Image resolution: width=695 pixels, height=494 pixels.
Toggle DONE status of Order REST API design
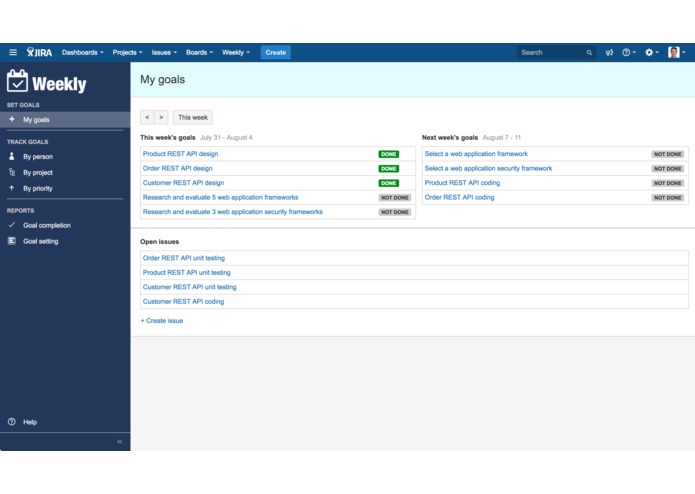tap(389, 169)
